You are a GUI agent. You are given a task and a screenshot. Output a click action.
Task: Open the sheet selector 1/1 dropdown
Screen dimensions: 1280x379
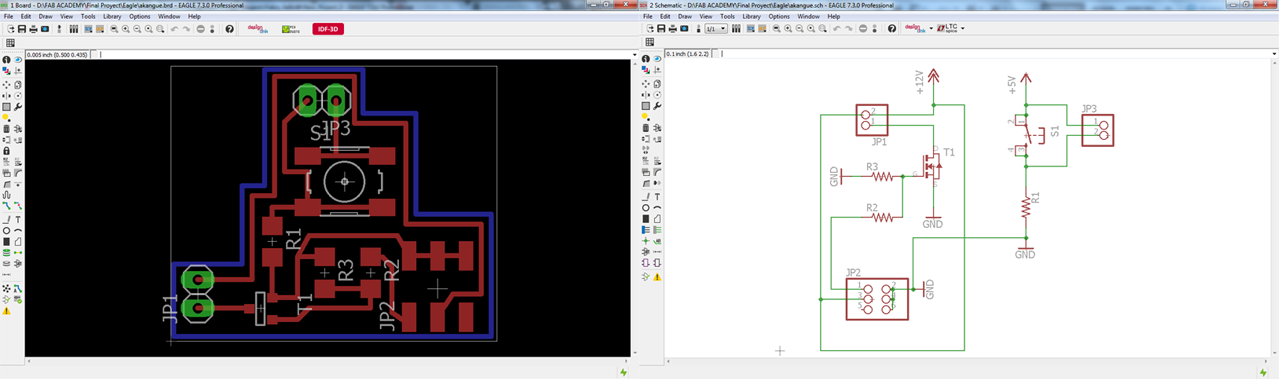[716, 29]
